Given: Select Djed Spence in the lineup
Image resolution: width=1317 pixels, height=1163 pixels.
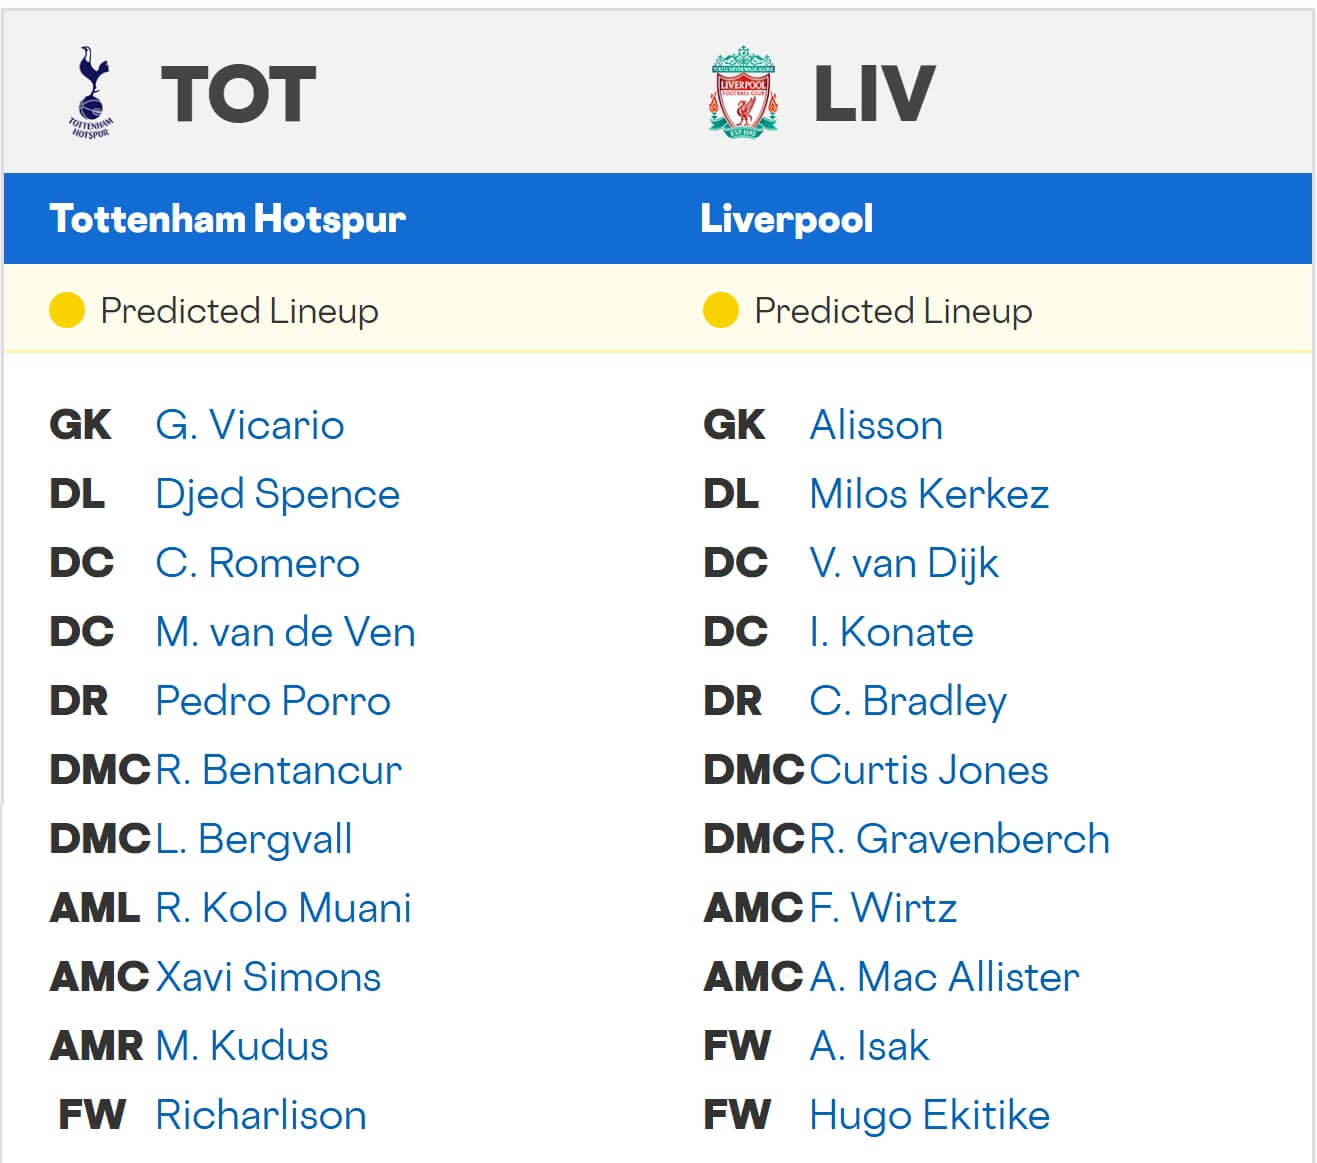Looking at the screenshot, I should tap(278, 494).
